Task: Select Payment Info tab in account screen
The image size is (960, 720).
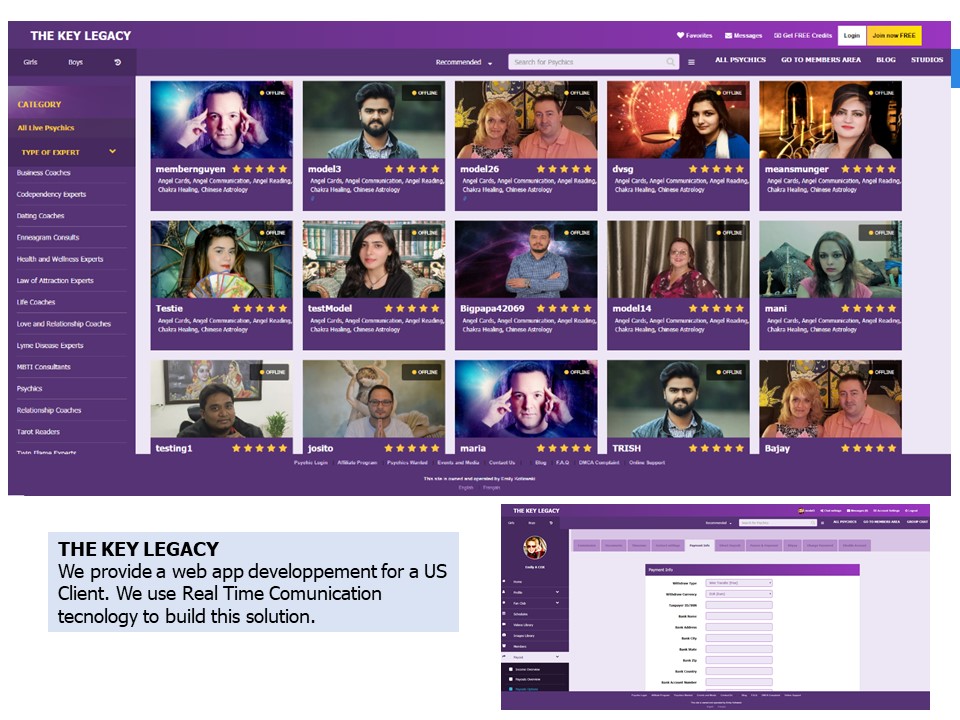Action: click(x=700, y=545)
